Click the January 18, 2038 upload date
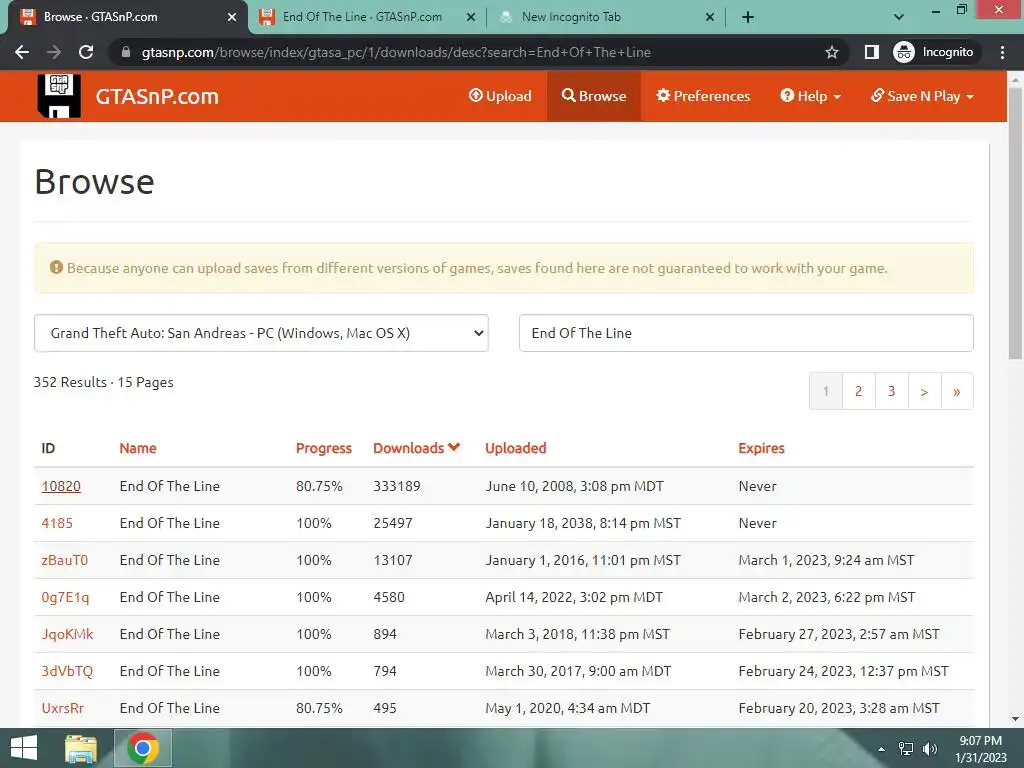1024x768 pixels. pos(583,523)
